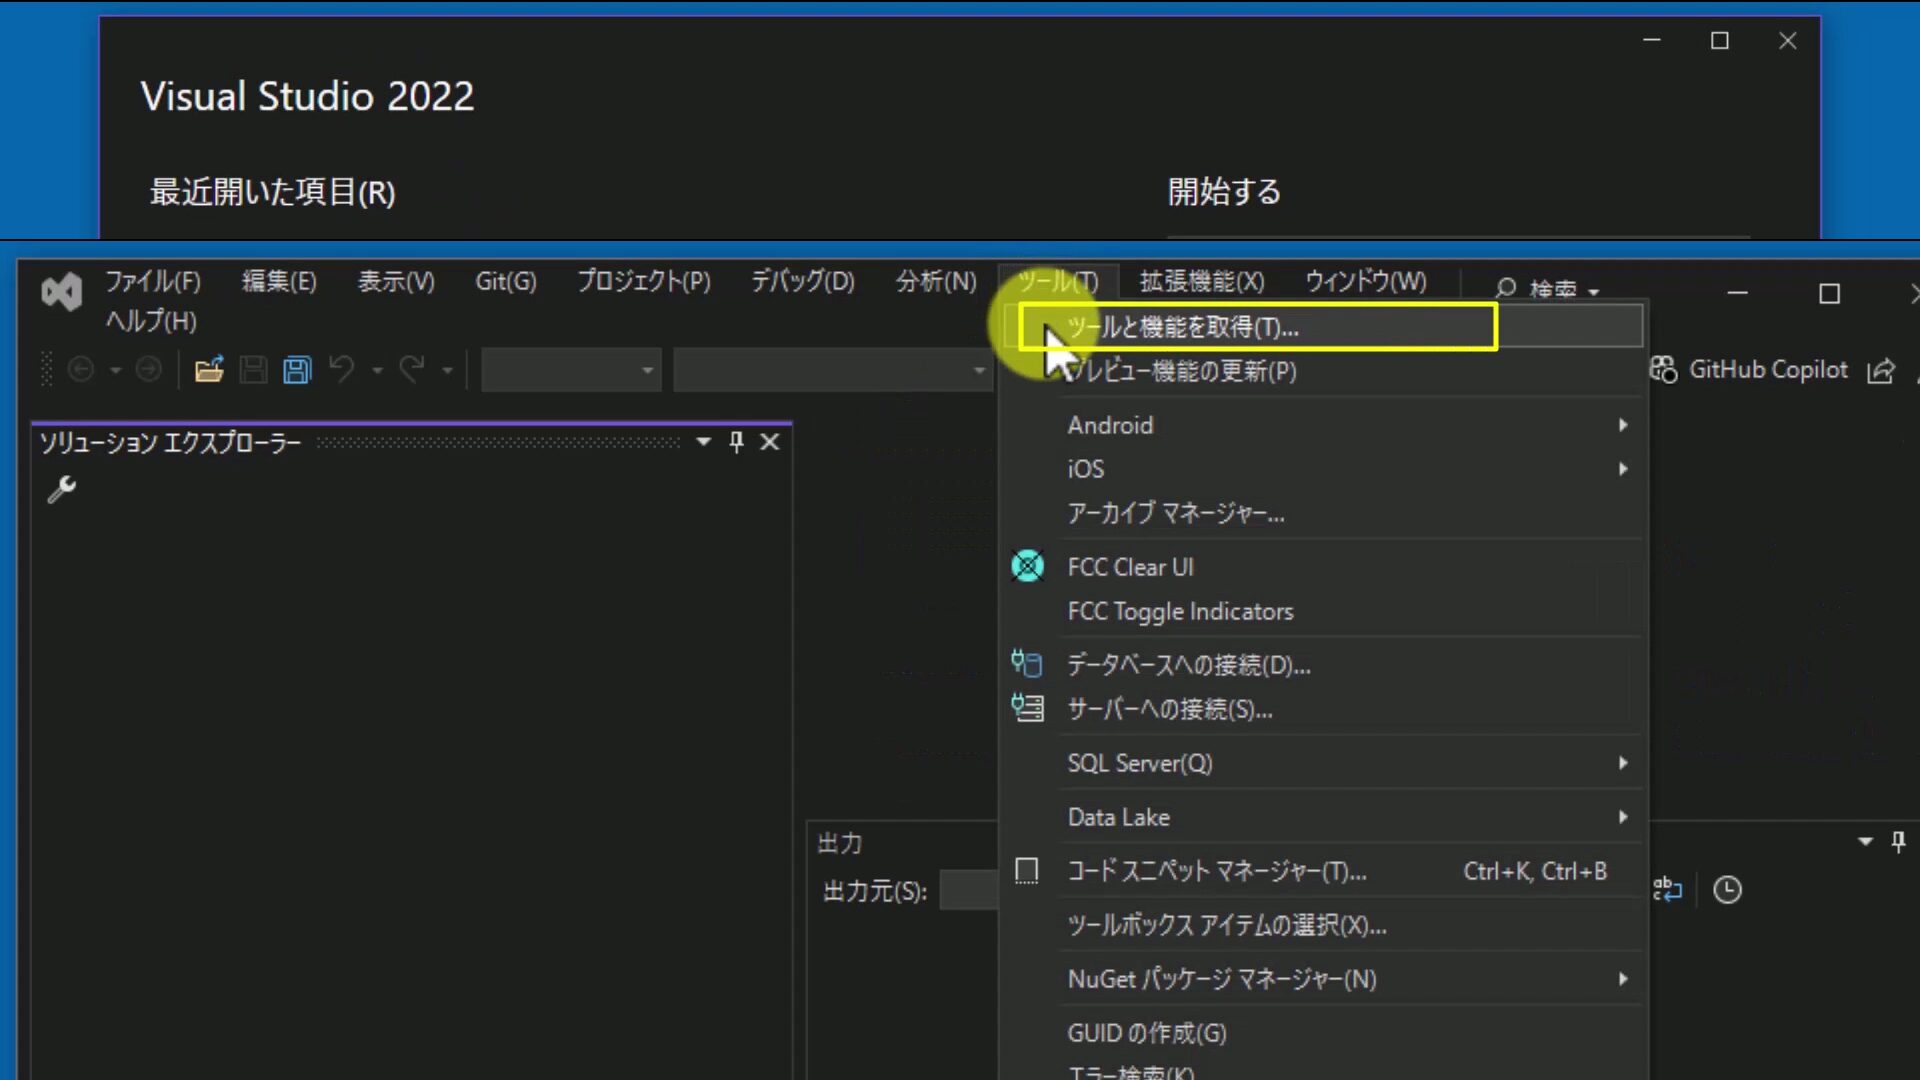Click the wrench icon in Solution Explorer
Image resolution: width=1920 pixels, height=1080 pixels.
(x=62, y=489)
